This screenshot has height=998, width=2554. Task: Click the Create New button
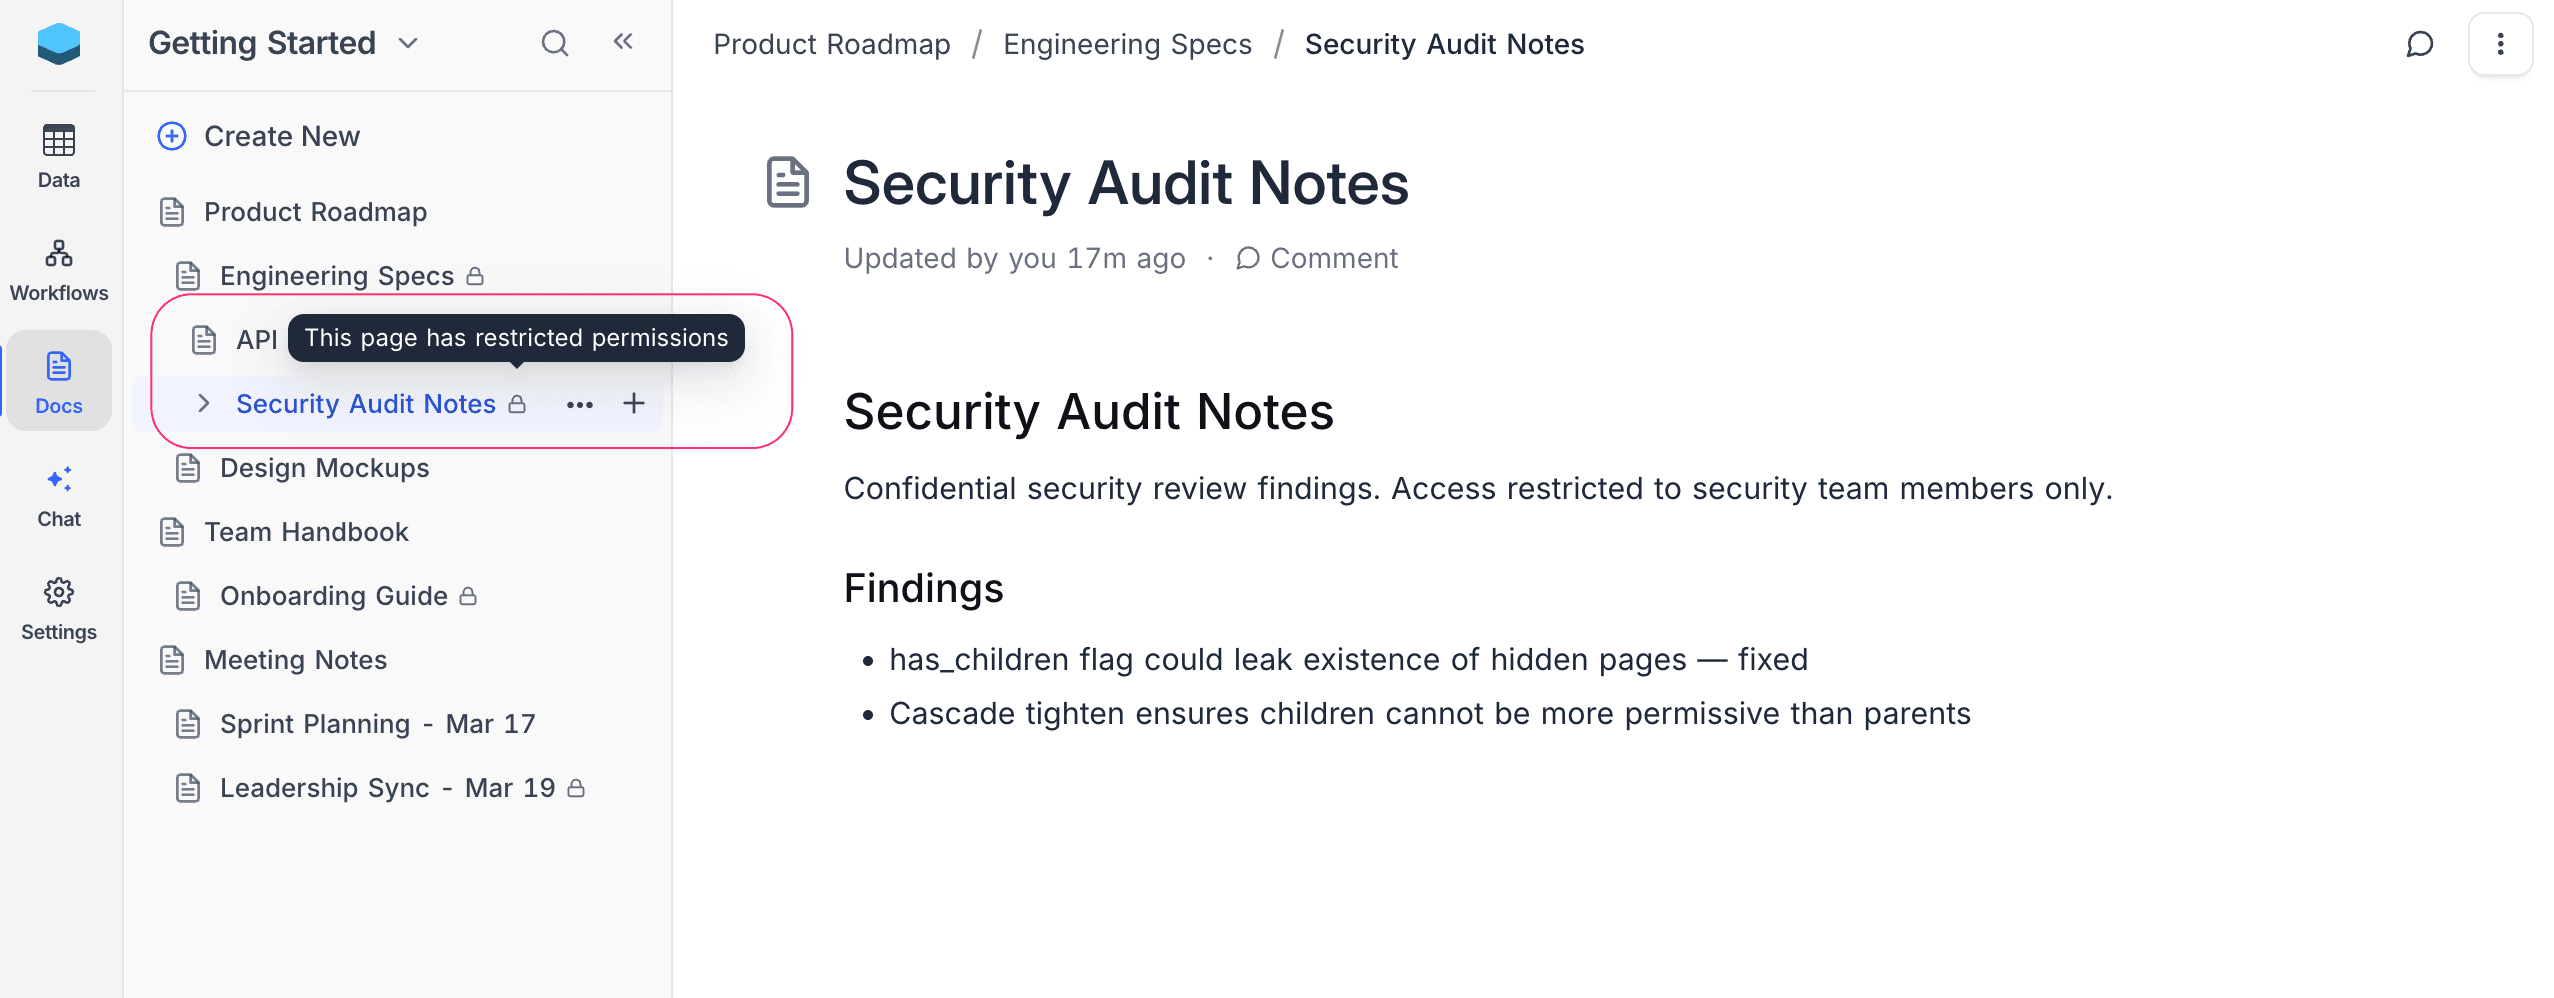[280, 136]
